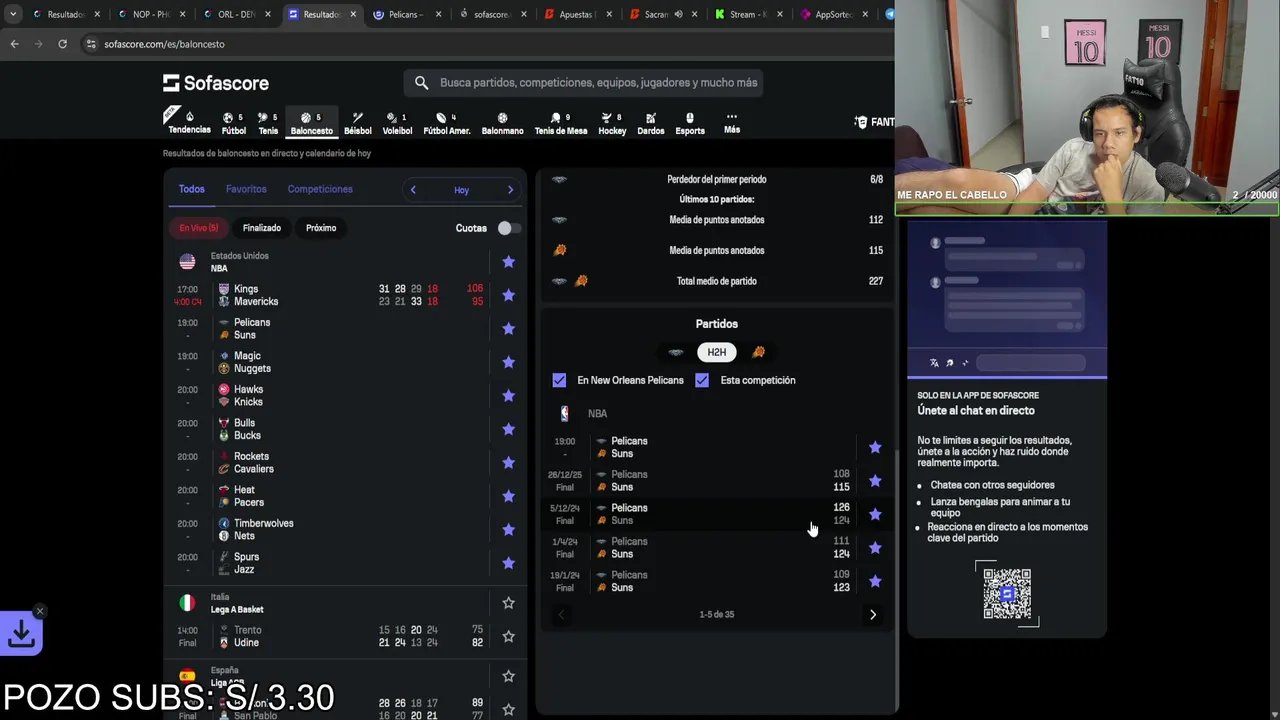
Task: Open the Tenis sports section
Action: (268, 123)
